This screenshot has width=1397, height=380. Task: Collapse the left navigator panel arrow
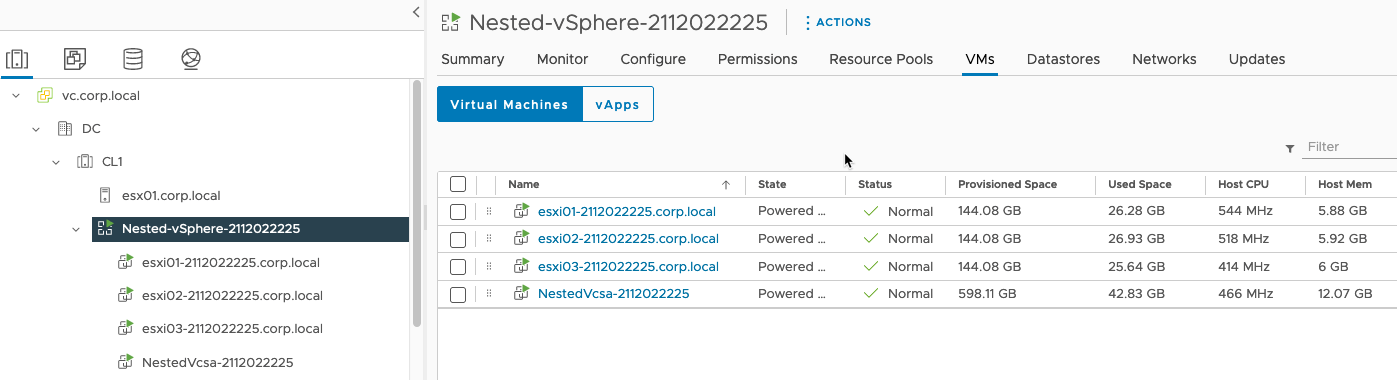click(416, 12)
